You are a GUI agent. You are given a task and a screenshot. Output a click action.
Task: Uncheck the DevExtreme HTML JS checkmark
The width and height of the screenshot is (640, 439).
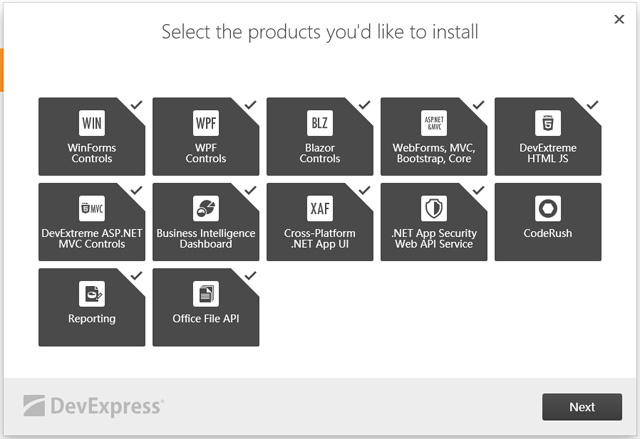tap(592, 105)
